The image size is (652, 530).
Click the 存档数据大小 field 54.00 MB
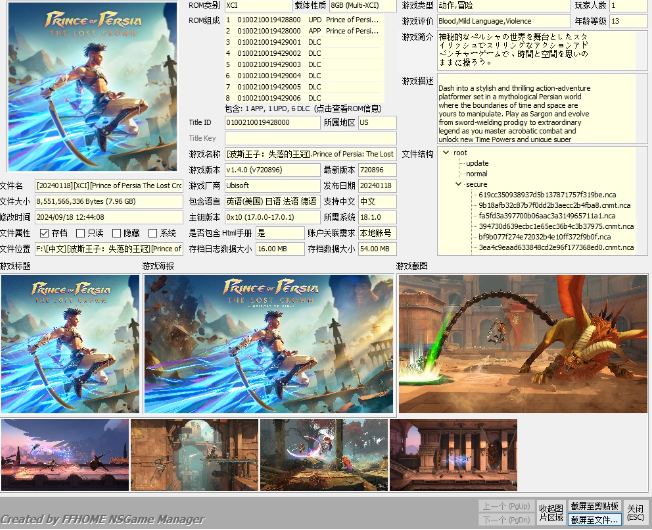[377, 249]
